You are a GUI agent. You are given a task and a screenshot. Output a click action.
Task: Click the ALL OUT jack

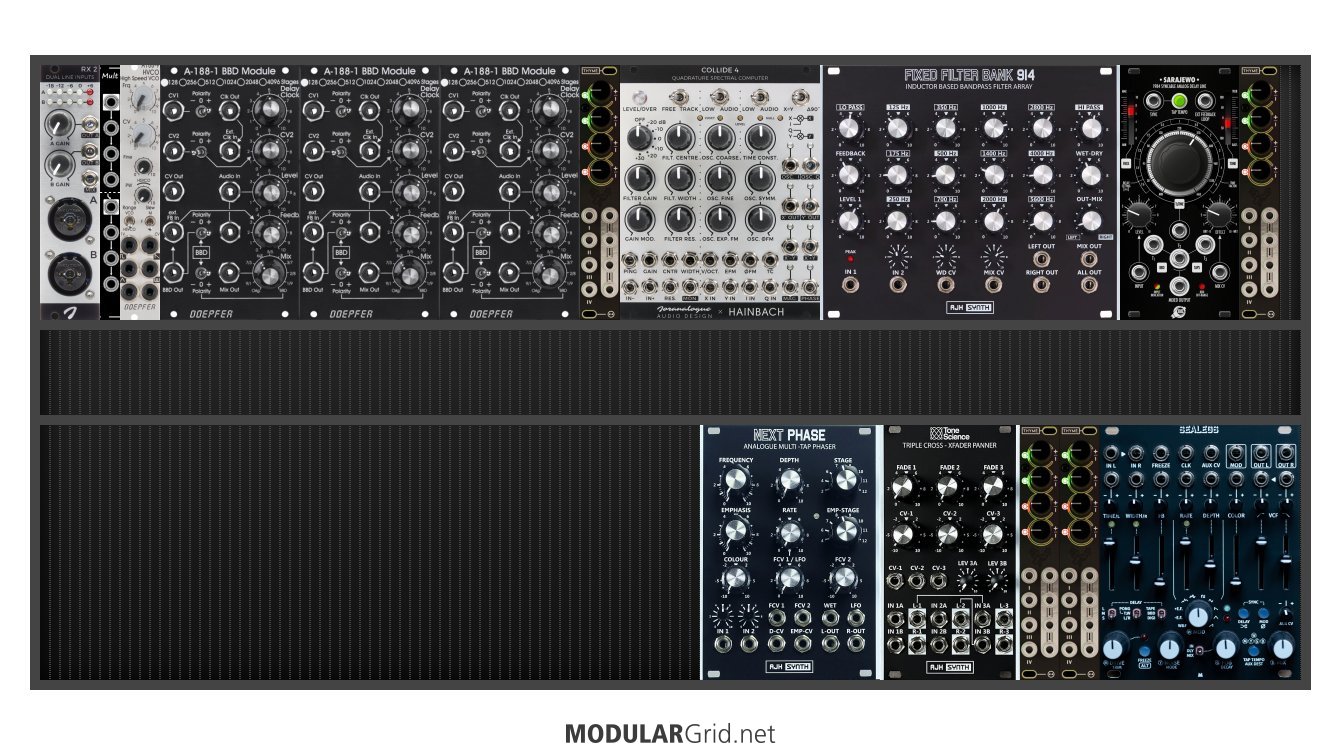point(1090,285)
